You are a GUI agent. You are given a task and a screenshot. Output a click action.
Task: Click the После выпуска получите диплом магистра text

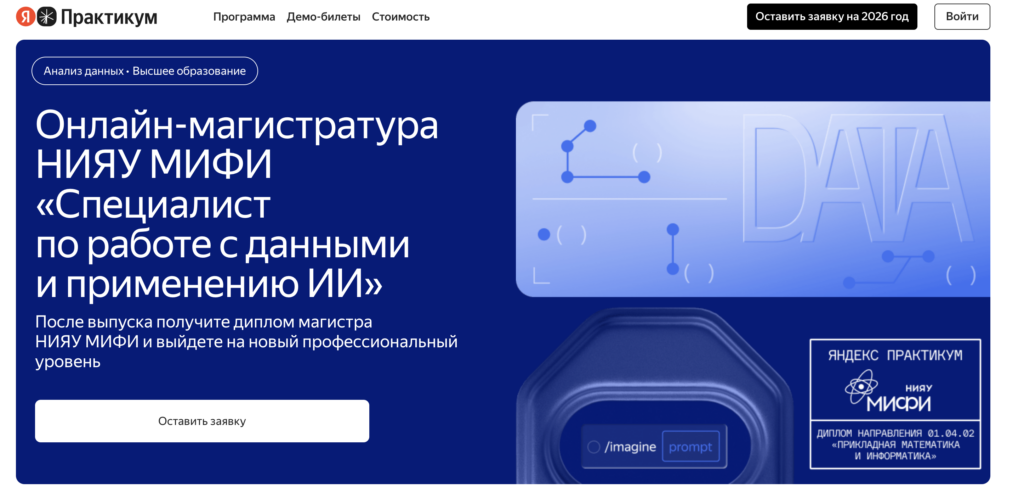[x=204, y=323]
